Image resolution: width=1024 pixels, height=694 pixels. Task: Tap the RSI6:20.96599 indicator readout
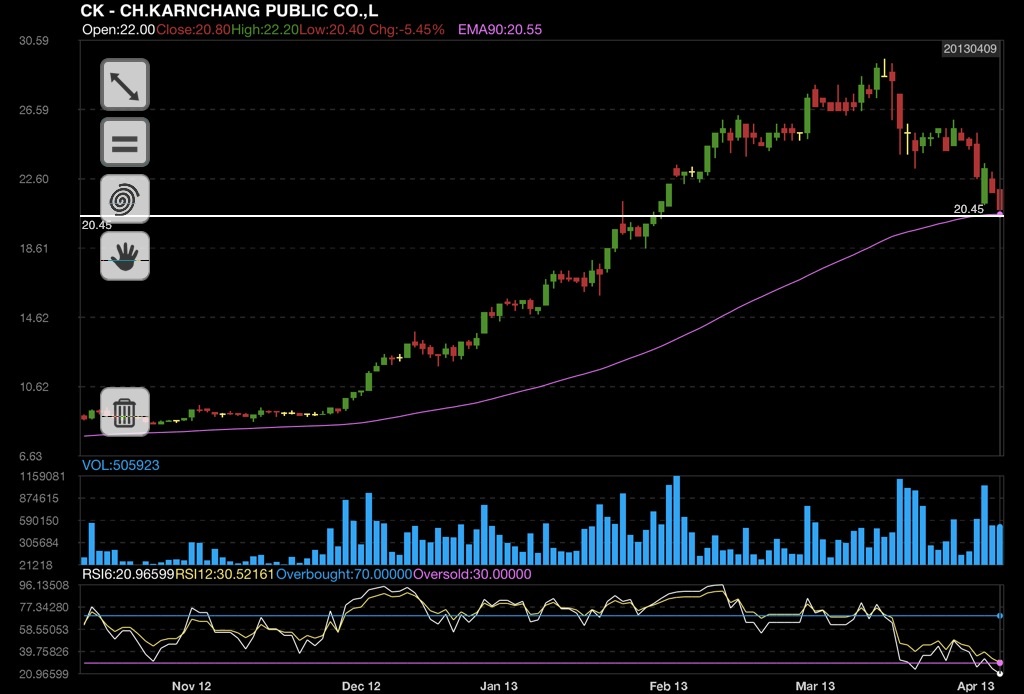128,575
